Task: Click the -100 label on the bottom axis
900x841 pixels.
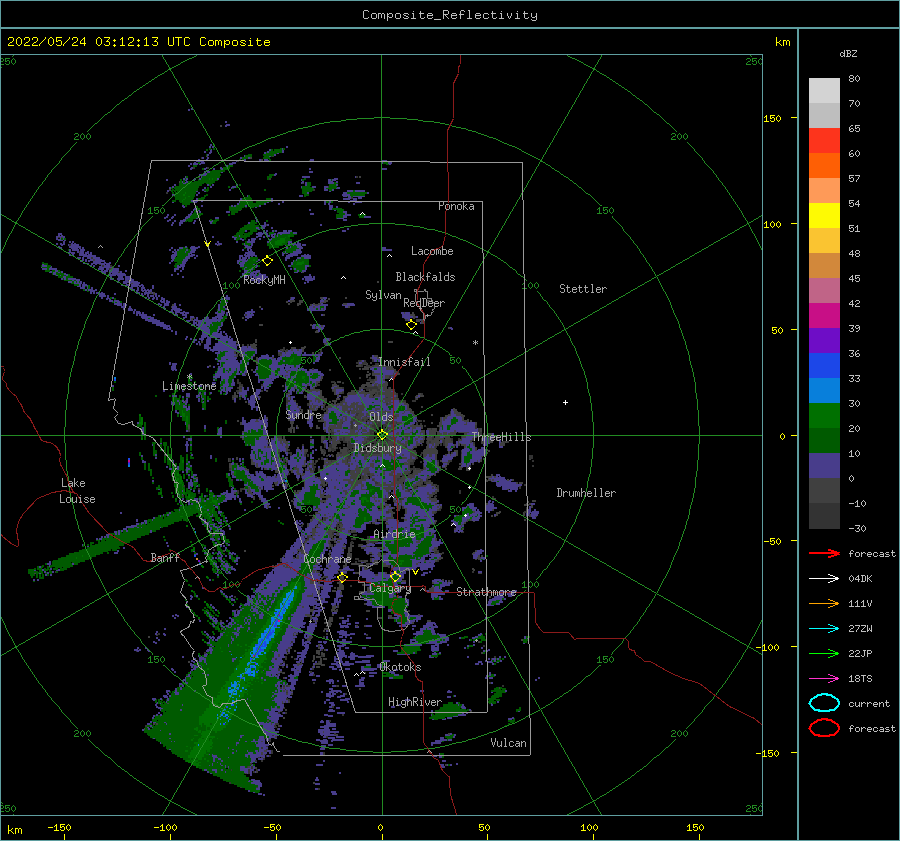Action: coord(165,827)
